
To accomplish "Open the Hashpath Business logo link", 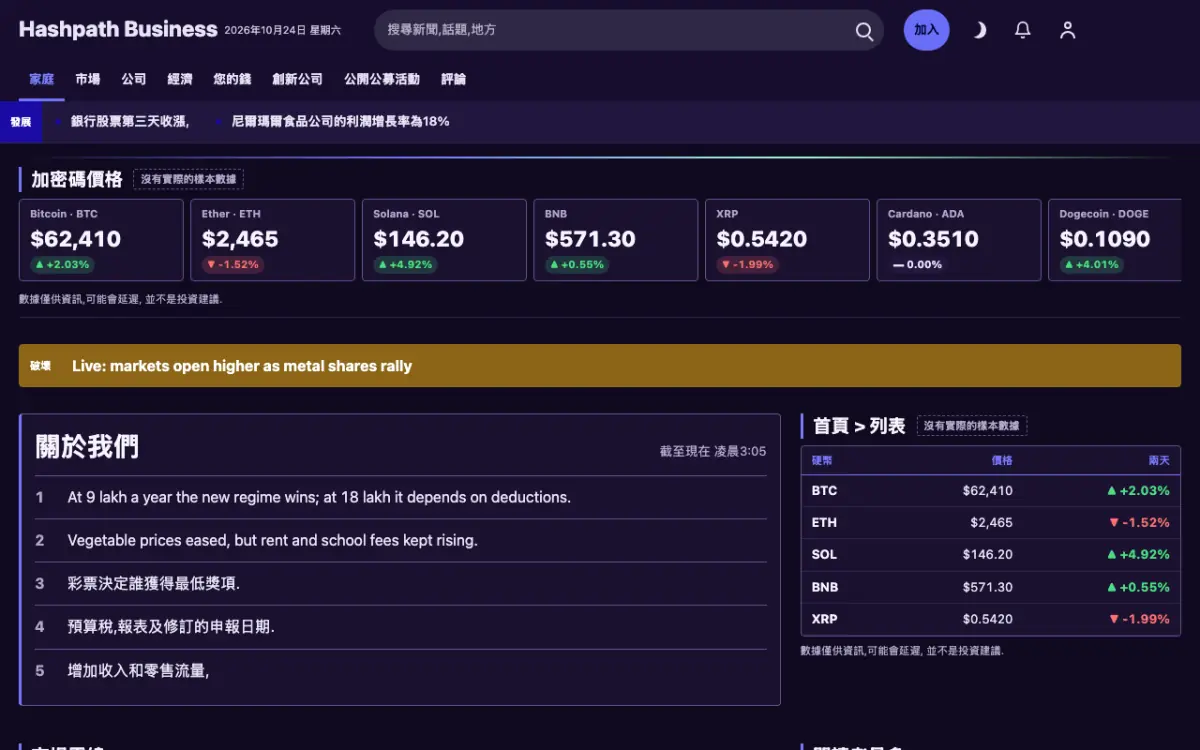I will (x=118, y=29).
